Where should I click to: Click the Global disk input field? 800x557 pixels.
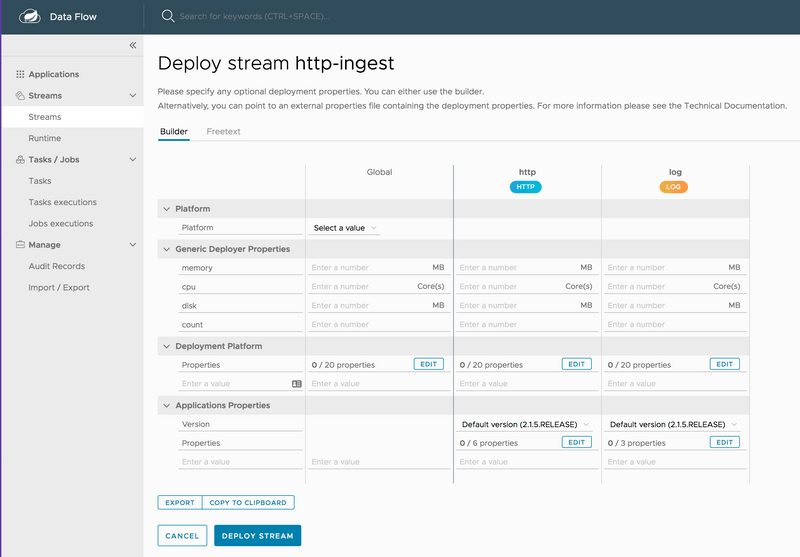379,306
